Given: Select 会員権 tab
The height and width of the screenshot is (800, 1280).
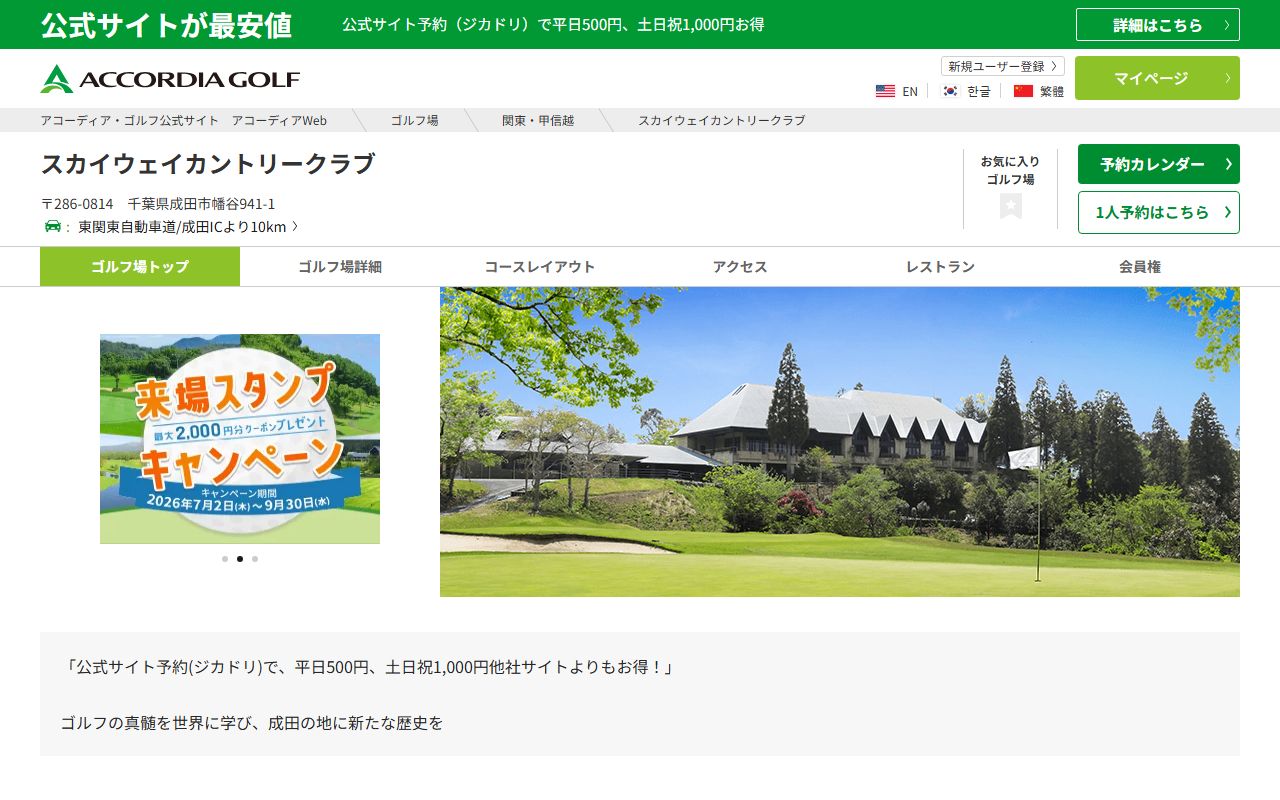Looking at the screenshot, I should click(1140, 267).
